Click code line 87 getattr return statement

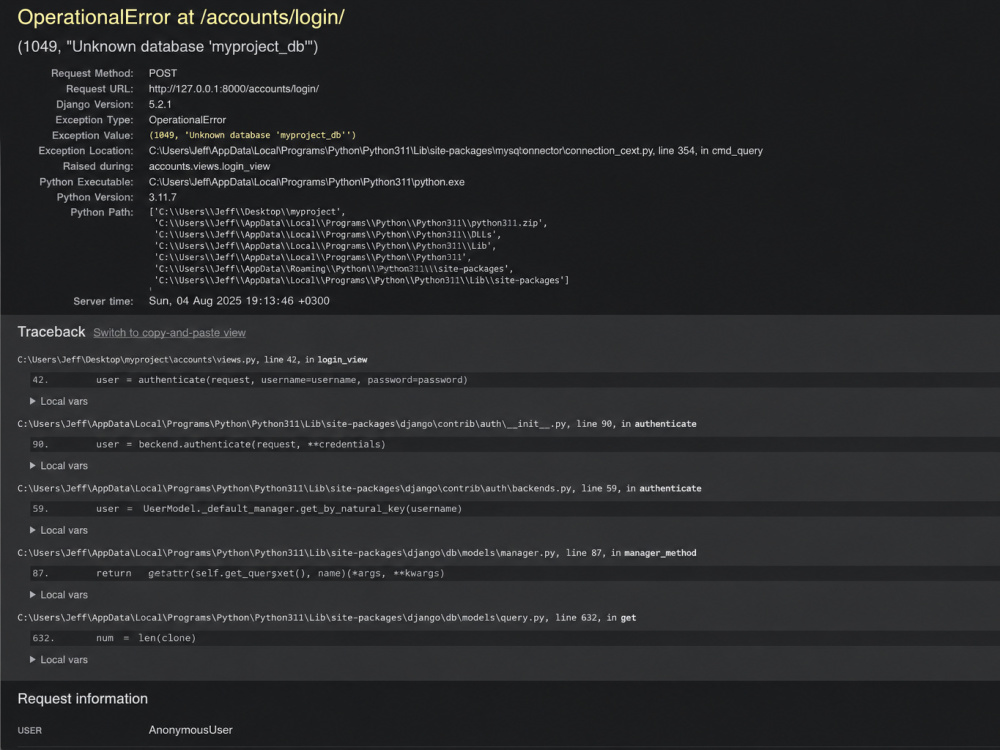515,573
